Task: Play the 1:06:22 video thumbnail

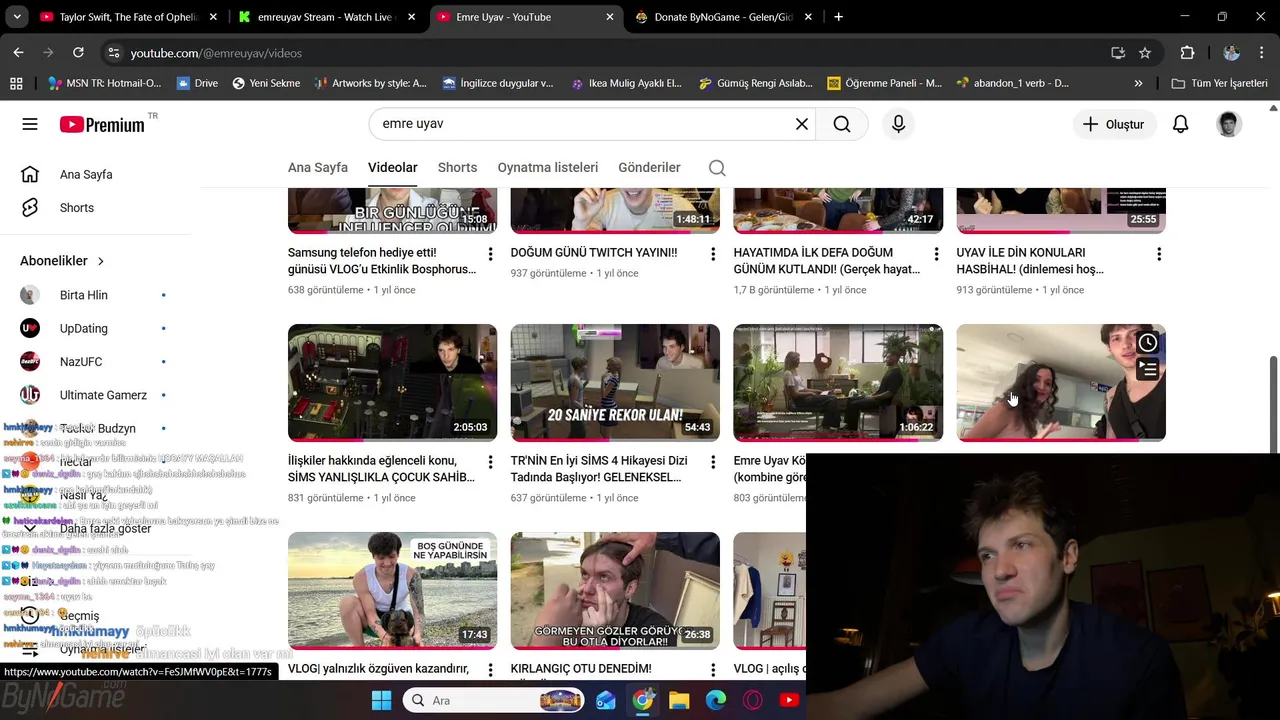Action: tap(838, 382)
